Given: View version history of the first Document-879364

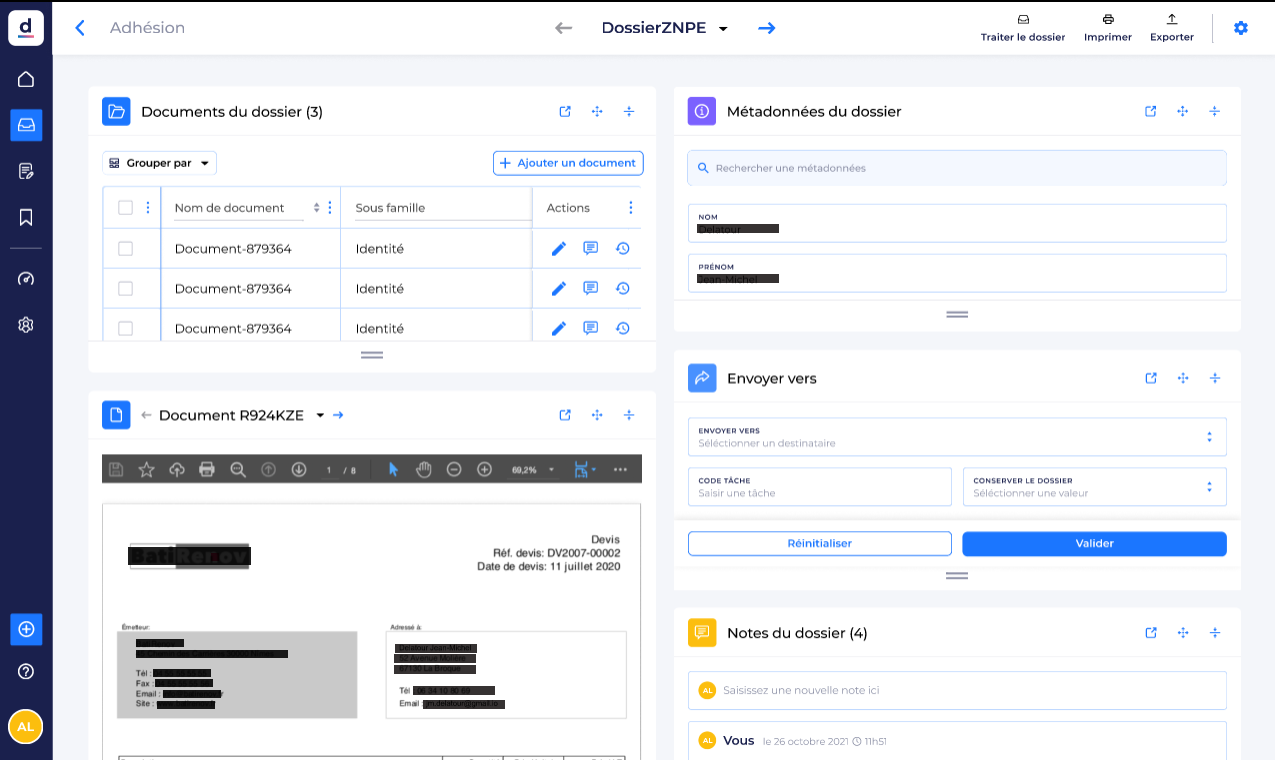Looking at the screenshot, I should click(x=622, y=248).
